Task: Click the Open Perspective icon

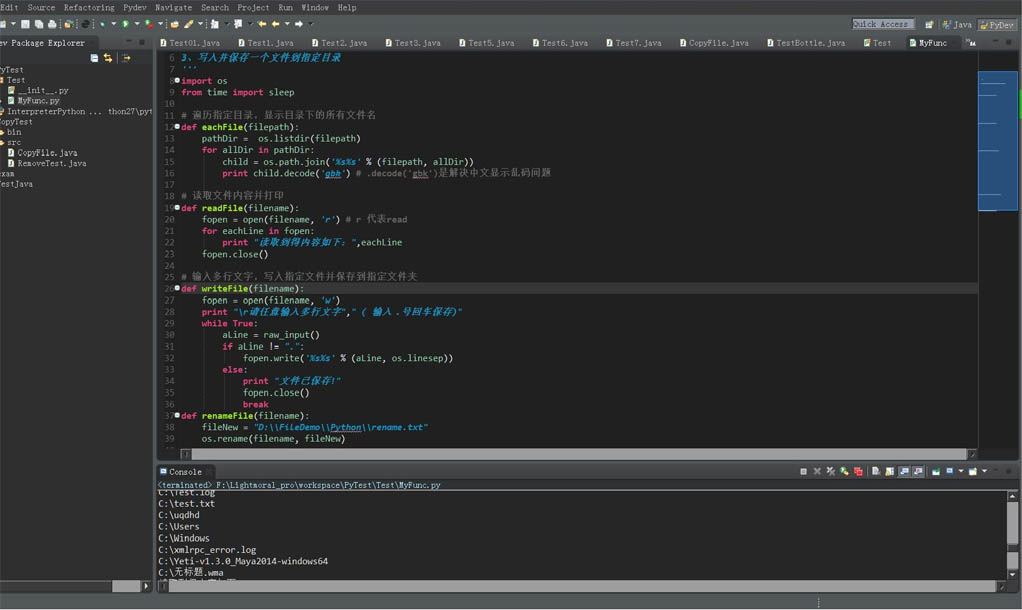Action: coord(929,24)
